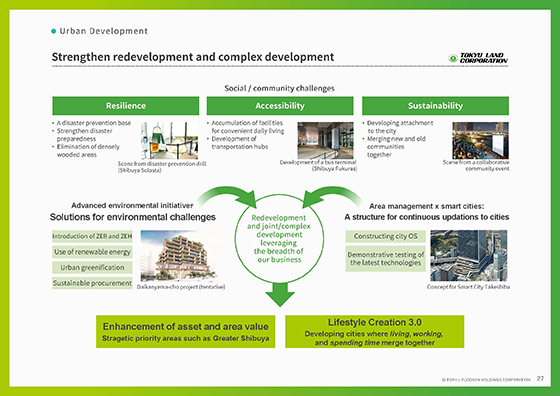Click 'Developing attachment to the city' bullet
Image resolution: width=560 pixels, height=396 pixels.
[x=400, y=127]
